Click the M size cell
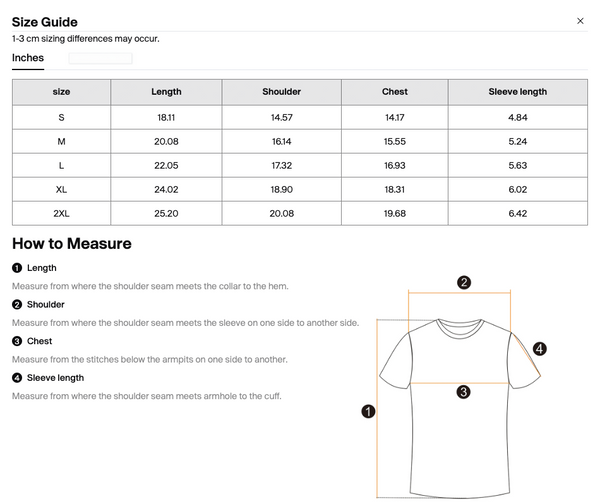 tap(61, 142)
